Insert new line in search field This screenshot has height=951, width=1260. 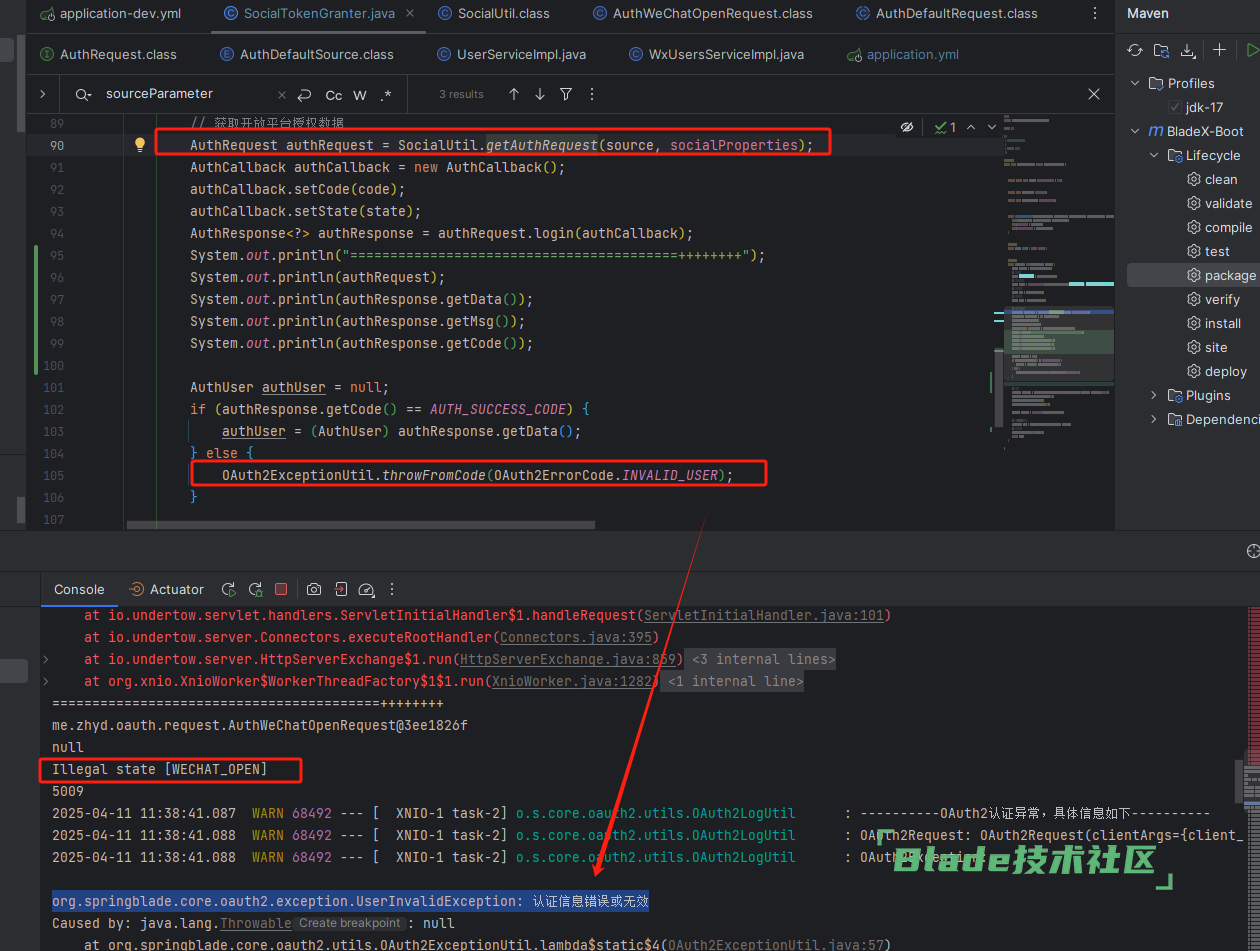pos(304,95)
